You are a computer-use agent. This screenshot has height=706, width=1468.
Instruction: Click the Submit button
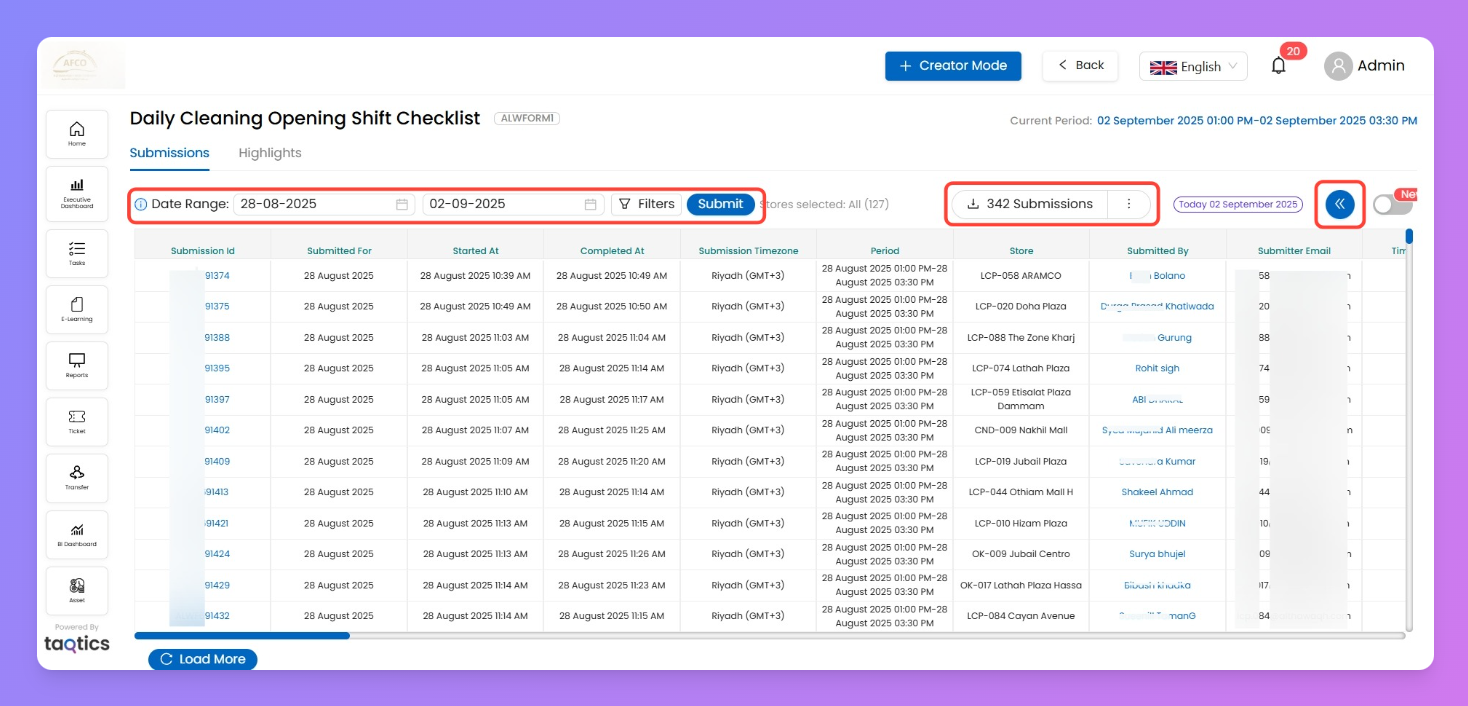click(720, 204)
